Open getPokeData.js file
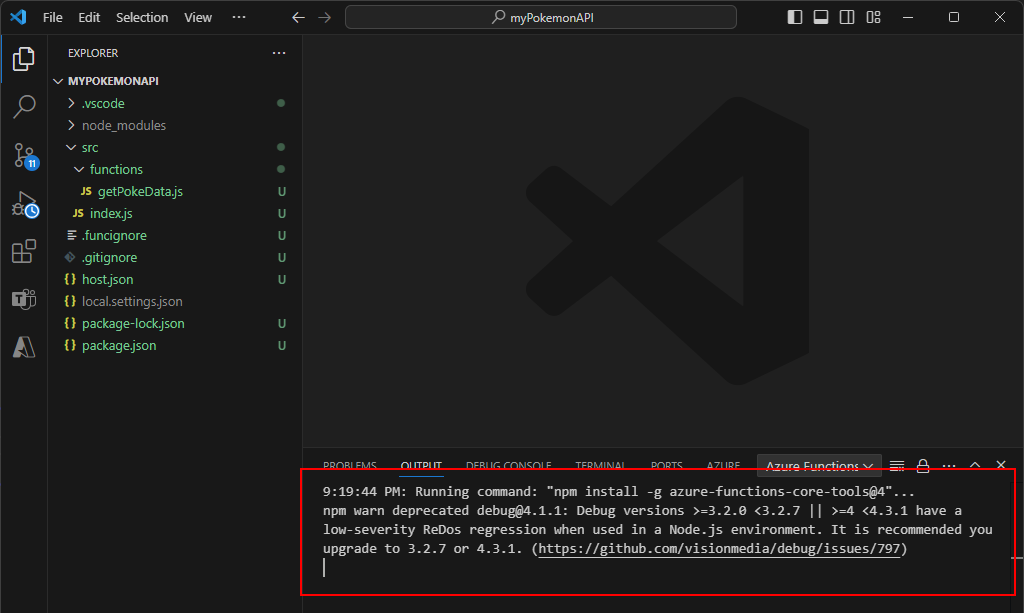 click(176, 191)
